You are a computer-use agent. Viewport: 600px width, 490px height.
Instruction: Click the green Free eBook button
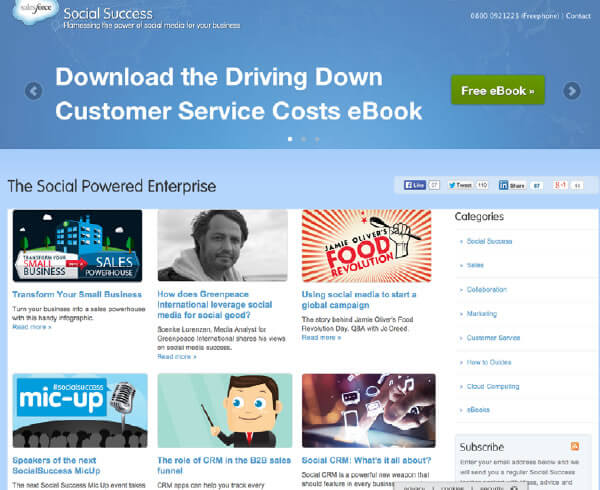[x=497, y=90]
